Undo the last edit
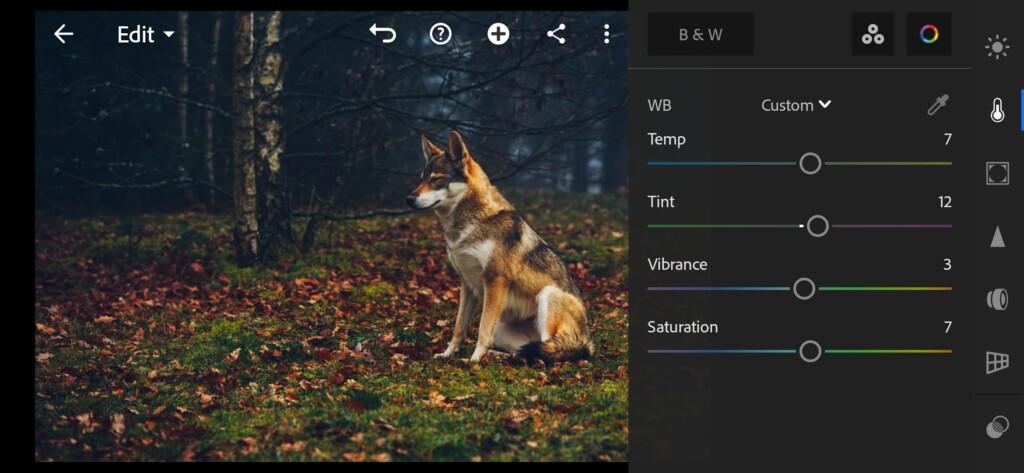Screen dimensions: 1024x473 (383, 33)
